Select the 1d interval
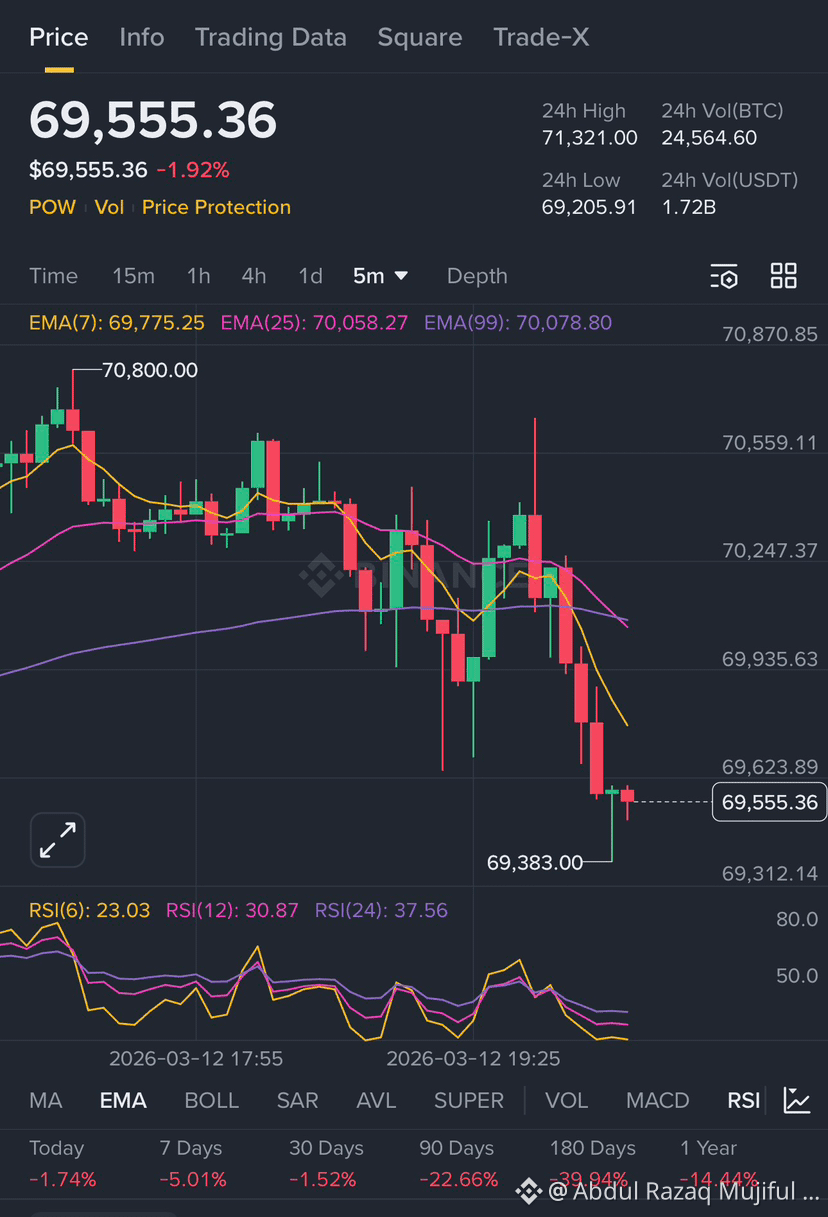 pyautogui.click(x=311, y=276)
